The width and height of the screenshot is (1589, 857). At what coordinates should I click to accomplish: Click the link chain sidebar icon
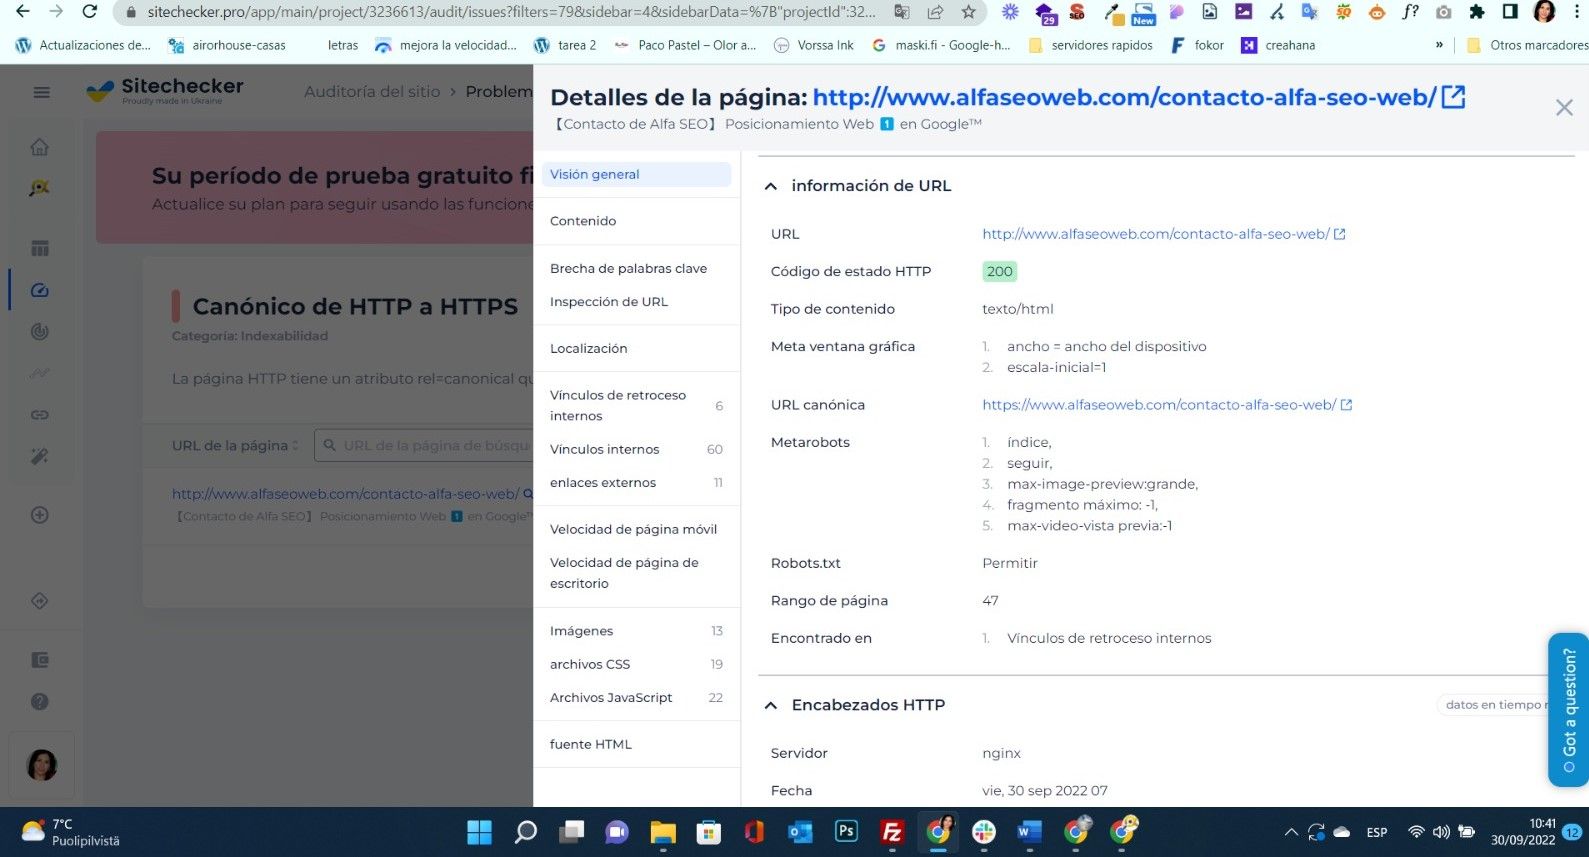tap(40, 414)
